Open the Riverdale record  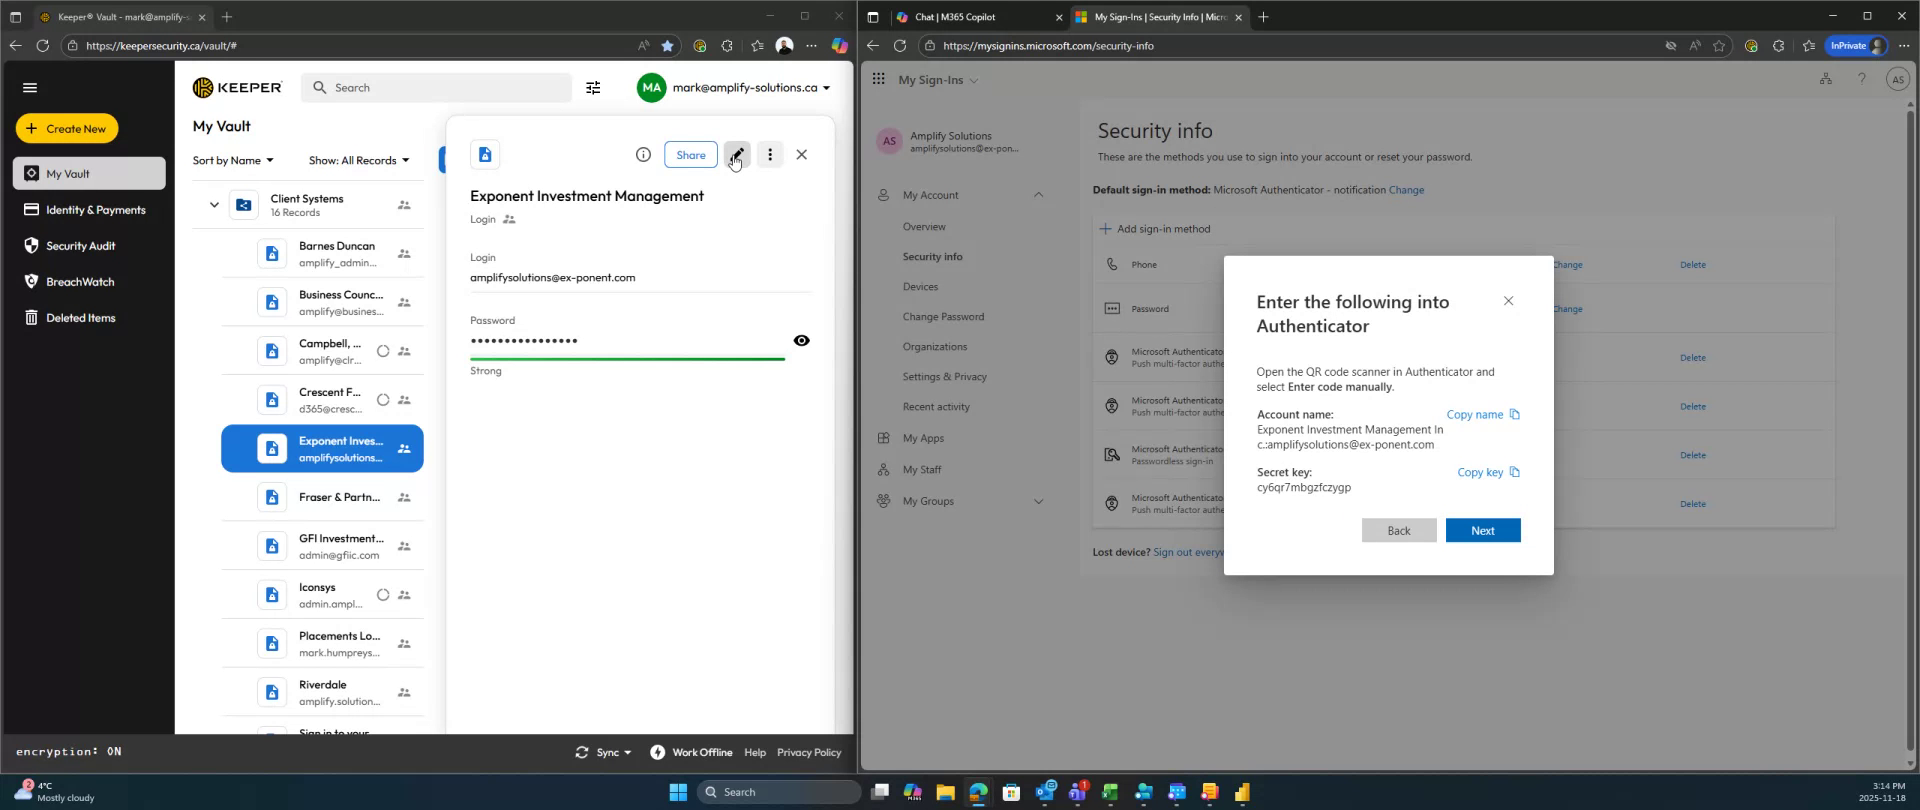click(322, 693)
